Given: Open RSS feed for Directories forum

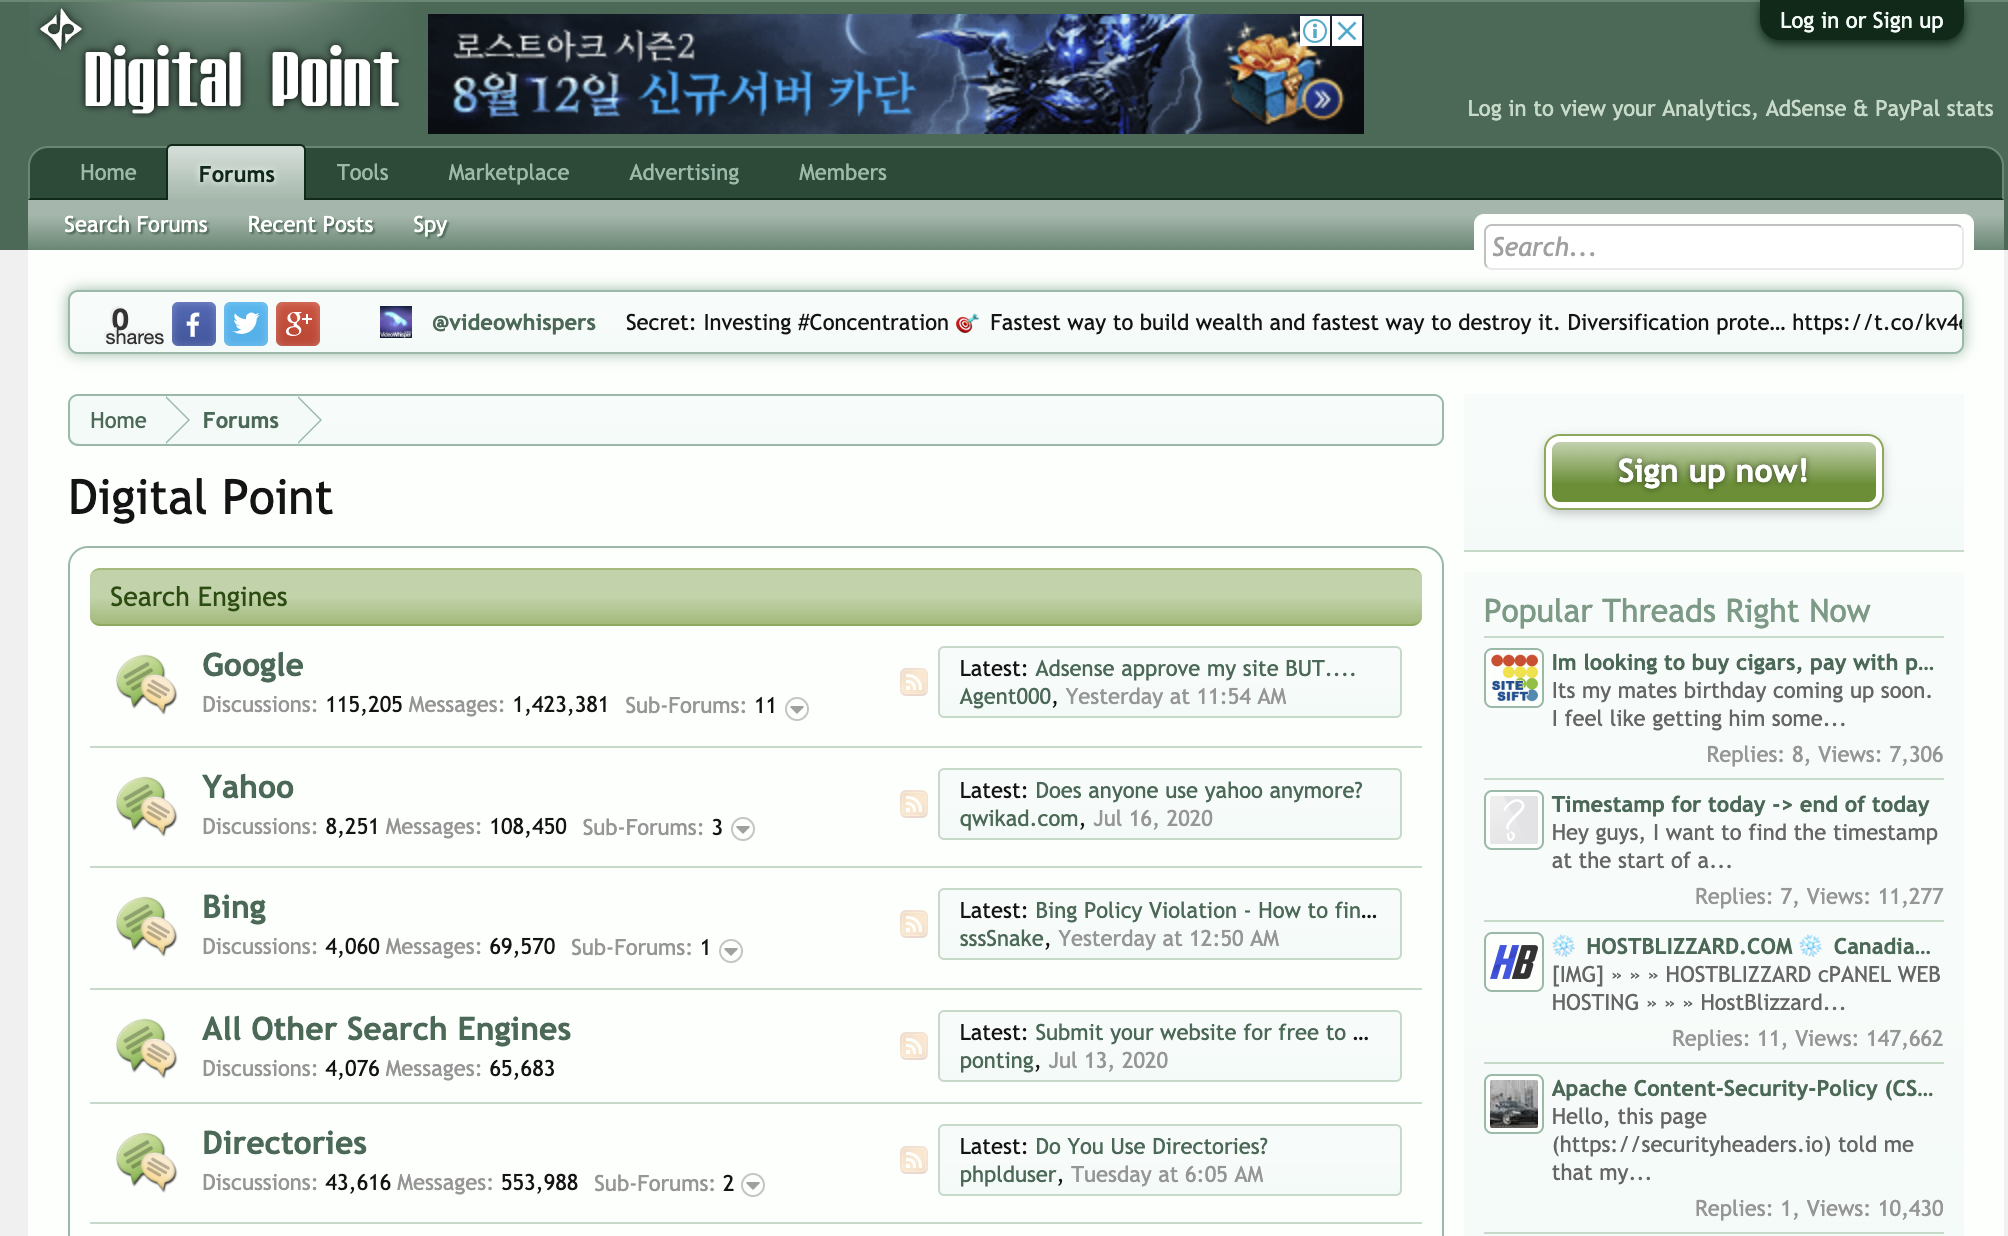Looking at the screenshot, I should click(913, 1160).
